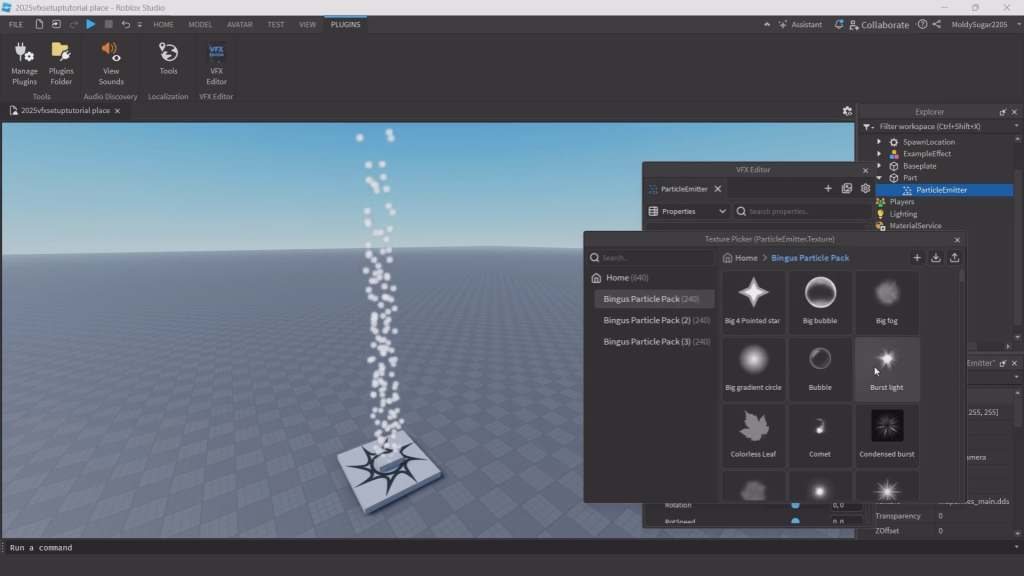Switch to the HOME ribbon tab
This screenshot has height=576, width=1024.
pos(163,24)
